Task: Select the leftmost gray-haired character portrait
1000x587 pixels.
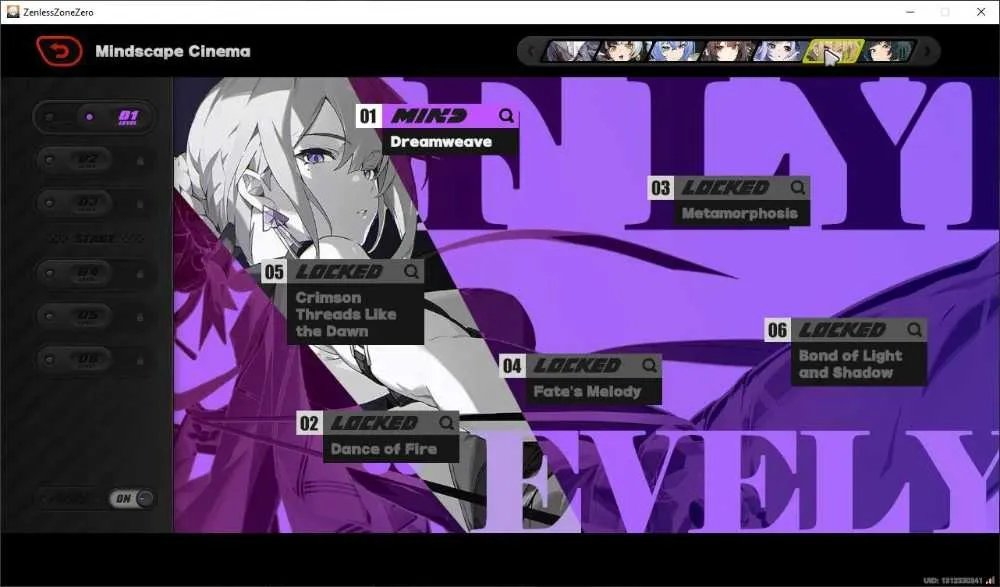Action: [571, 51]
